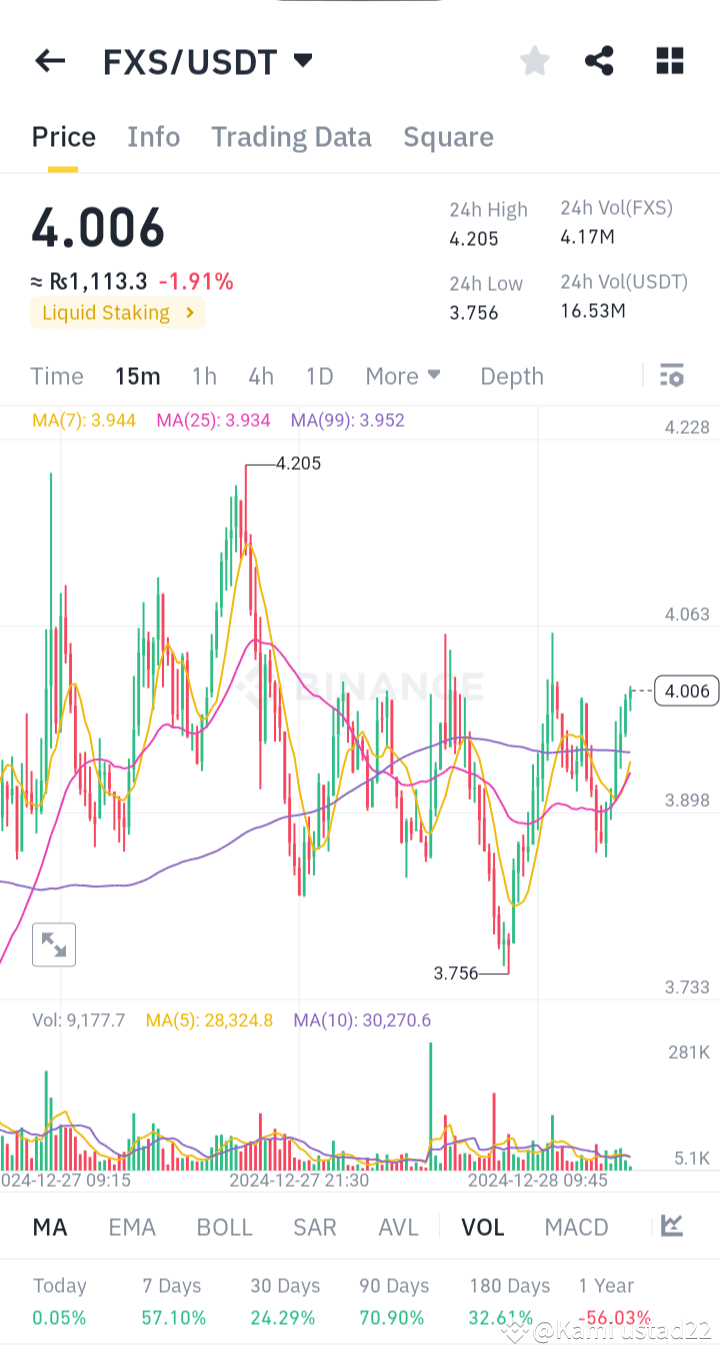Open the trading pair selector dropdown
720x1353 pixels.
click(303, 61)
